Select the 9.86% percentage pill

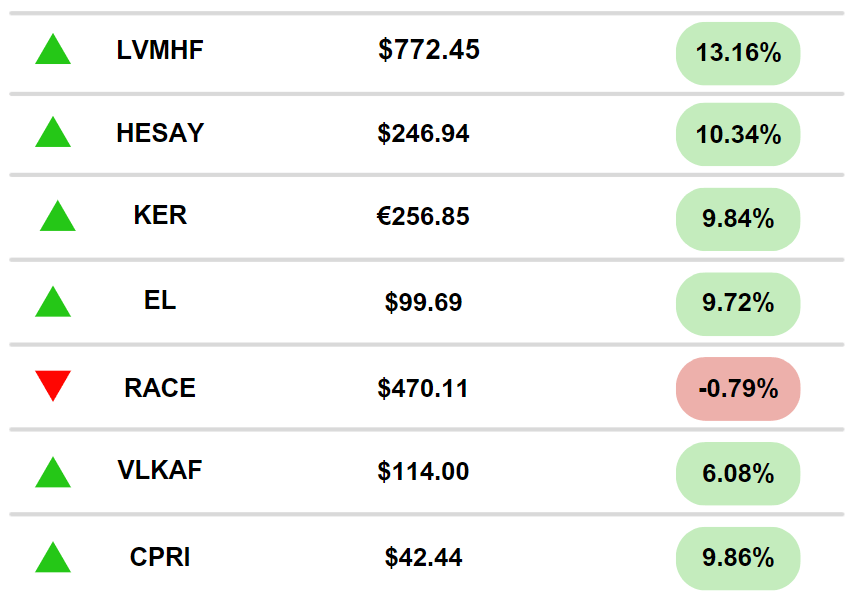(x=738, y=558)
